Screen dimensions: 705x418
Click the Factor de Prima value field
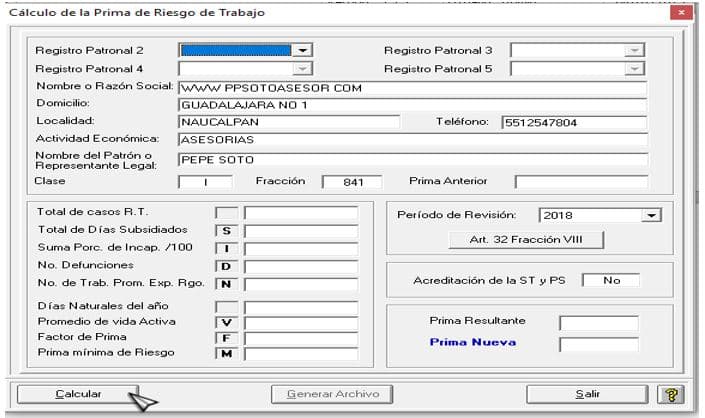(x=301, y=338)
